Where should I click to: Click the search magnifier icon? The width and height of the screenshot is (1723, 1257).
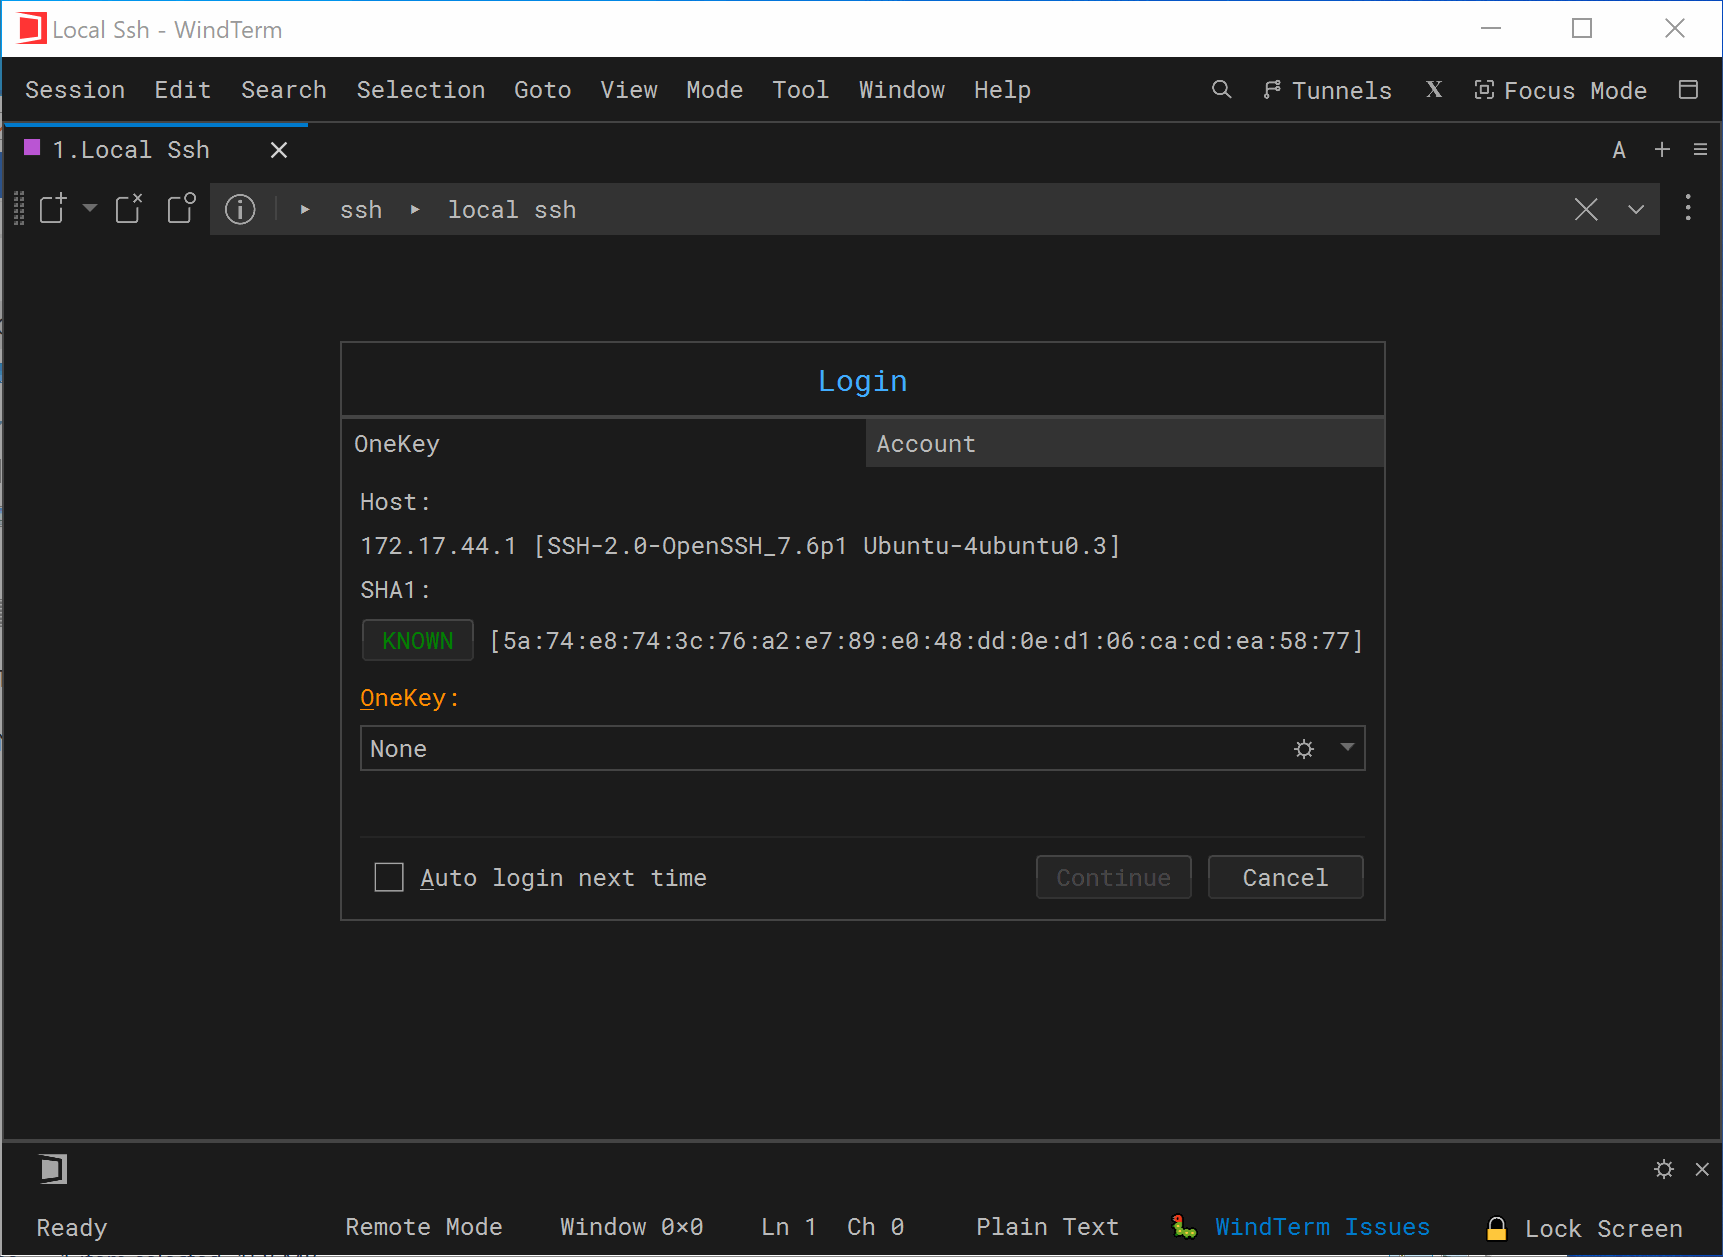point(1221,90)
